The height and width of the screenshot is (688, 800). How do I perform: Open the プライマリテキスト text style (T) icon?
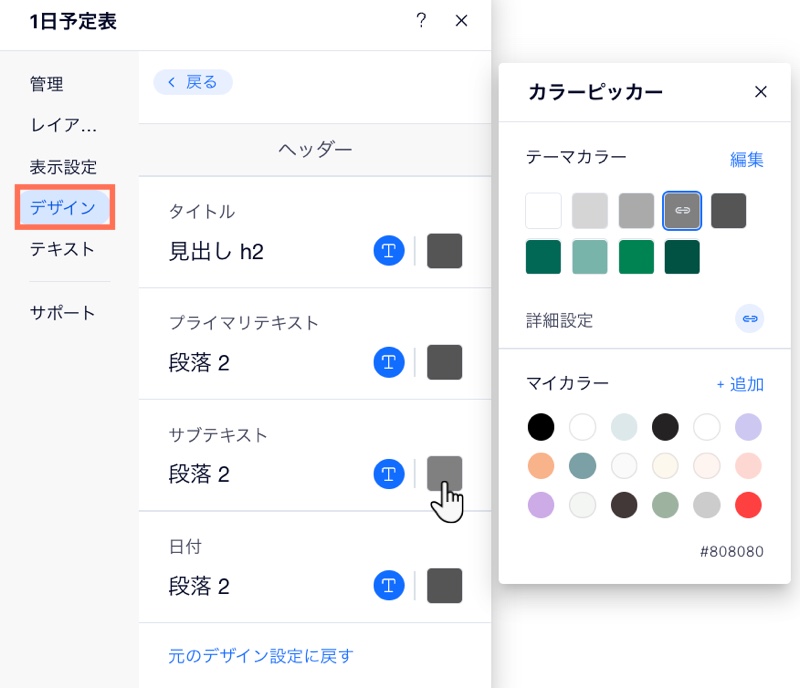point(389,362)
